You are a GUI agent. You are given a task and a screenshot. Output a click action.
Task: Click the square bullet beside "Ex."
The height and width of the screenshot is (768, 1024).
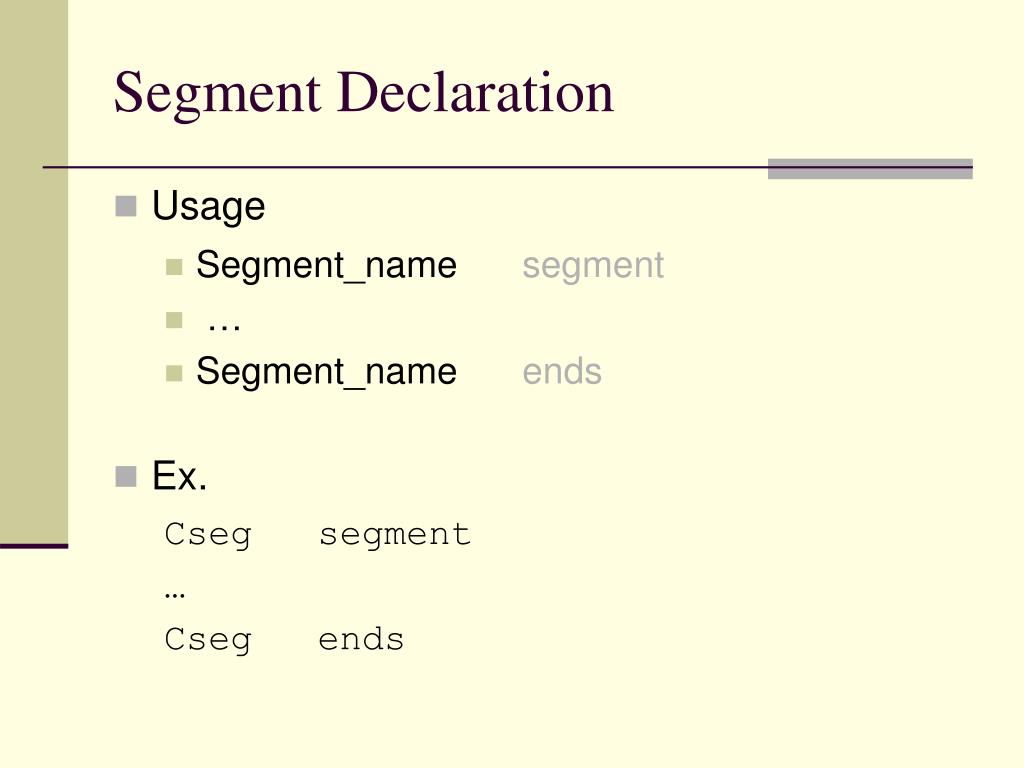125,476
